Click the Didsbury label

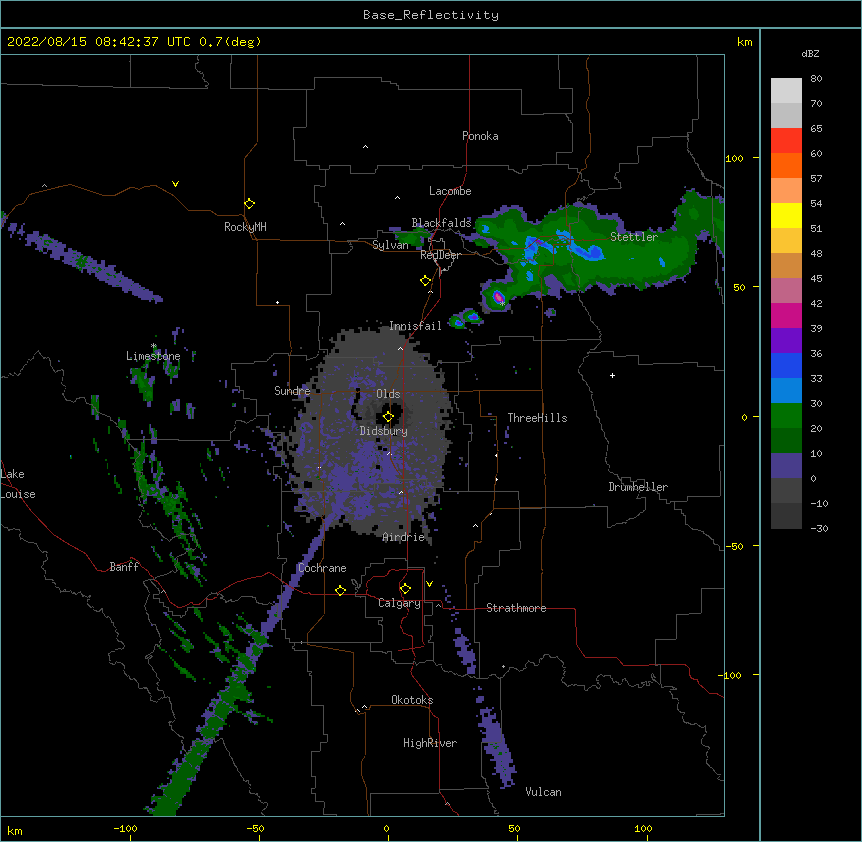point(384,431)
